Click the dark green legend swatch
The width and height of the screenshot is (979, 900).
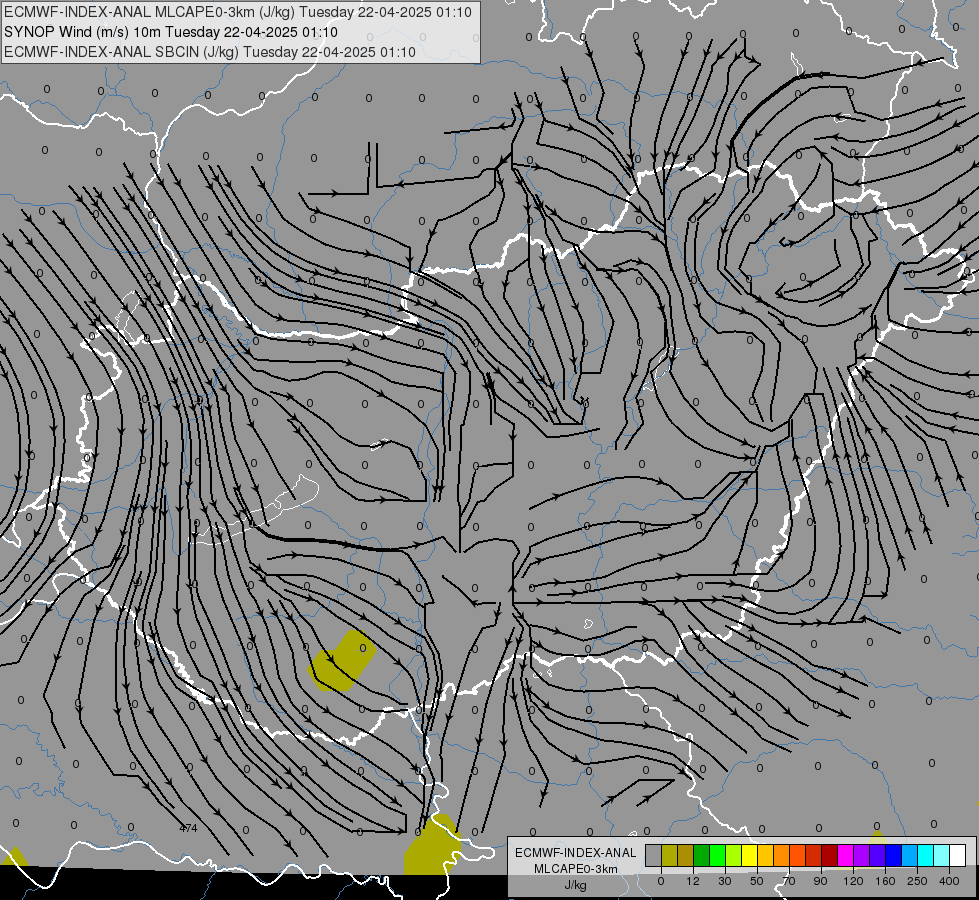pos(701,855)
